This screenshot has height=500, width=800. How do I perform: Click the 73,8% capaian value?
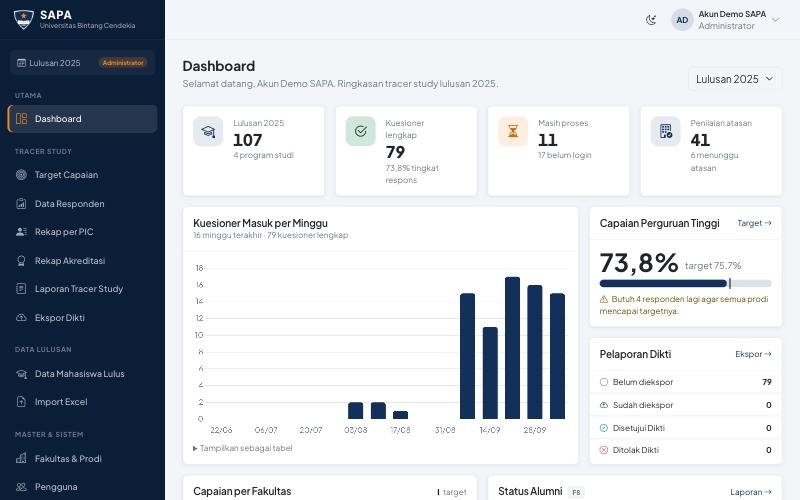click(639, 263)
